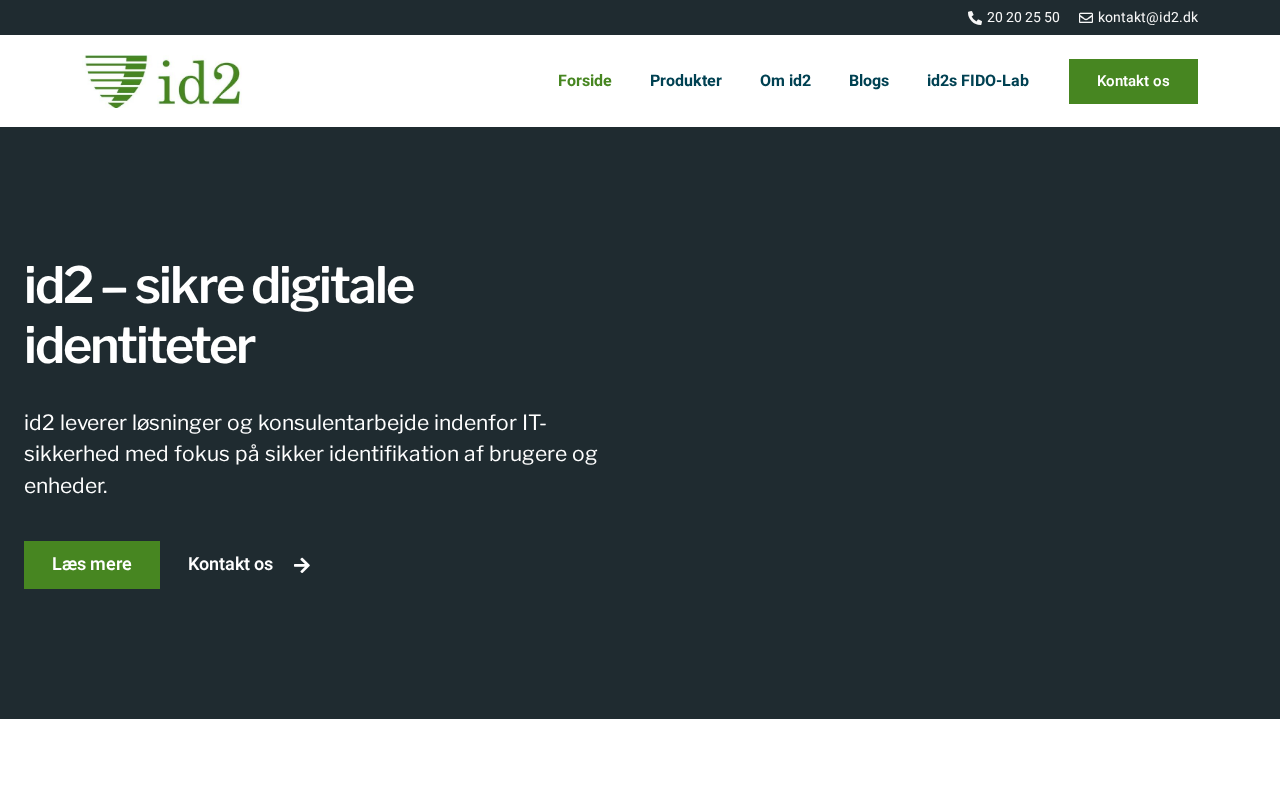This screenshot has width=1280, height=800.
Task: Click the Læs mere button
Action: 92,565
